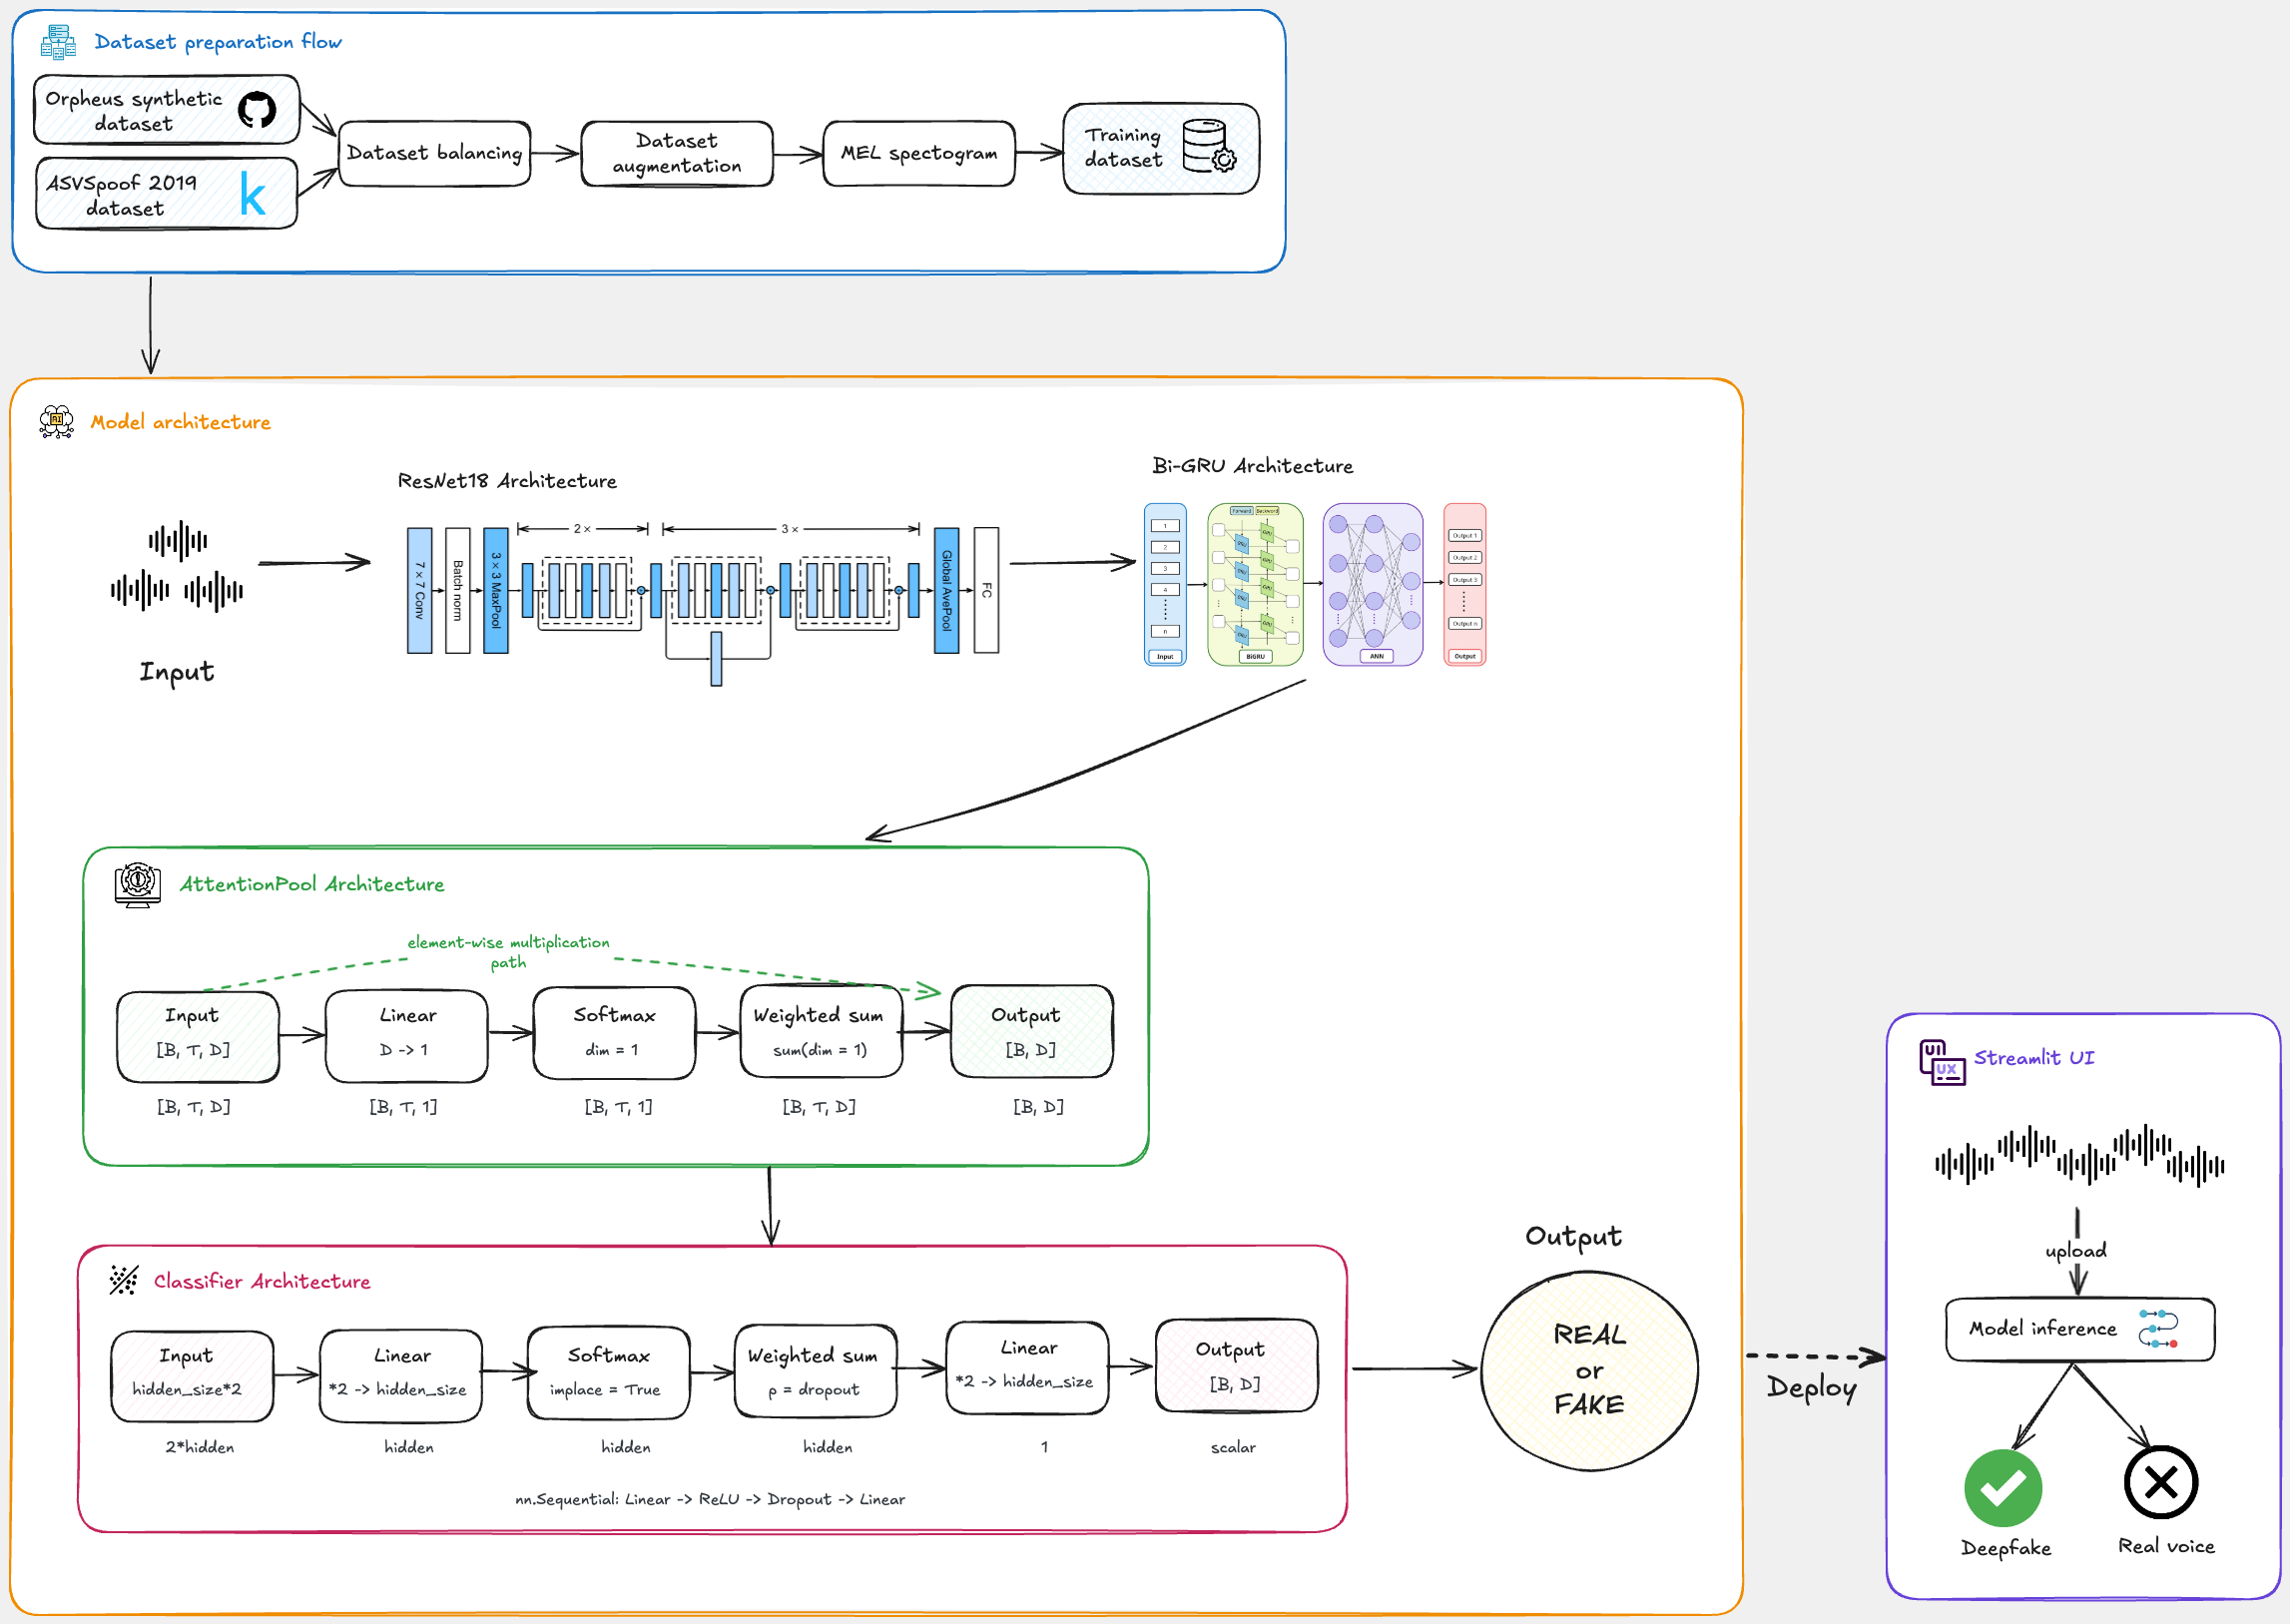Image resolution: width=2290 pixels, height=1624 pixels.
Task: Select the AttentionPool Softmax dim = 1 box
Action: [x=614, y=1032]
